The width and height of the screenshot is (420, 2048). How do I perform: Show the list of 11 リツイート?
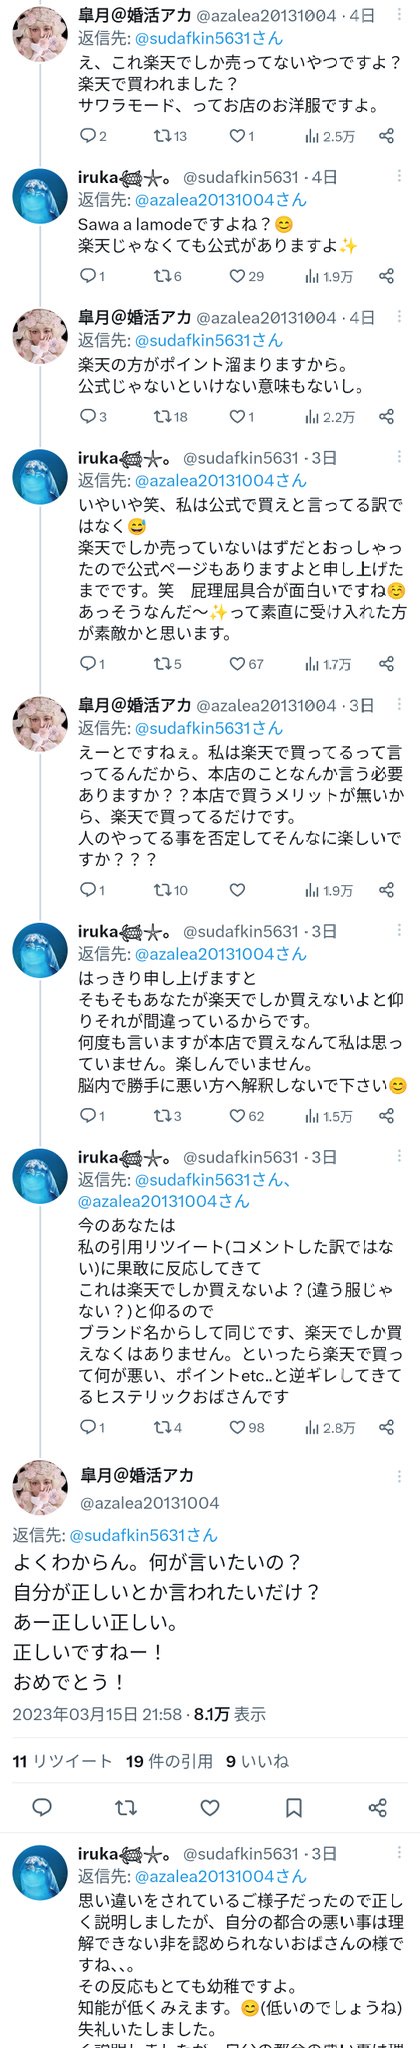tap(62, 1760)
